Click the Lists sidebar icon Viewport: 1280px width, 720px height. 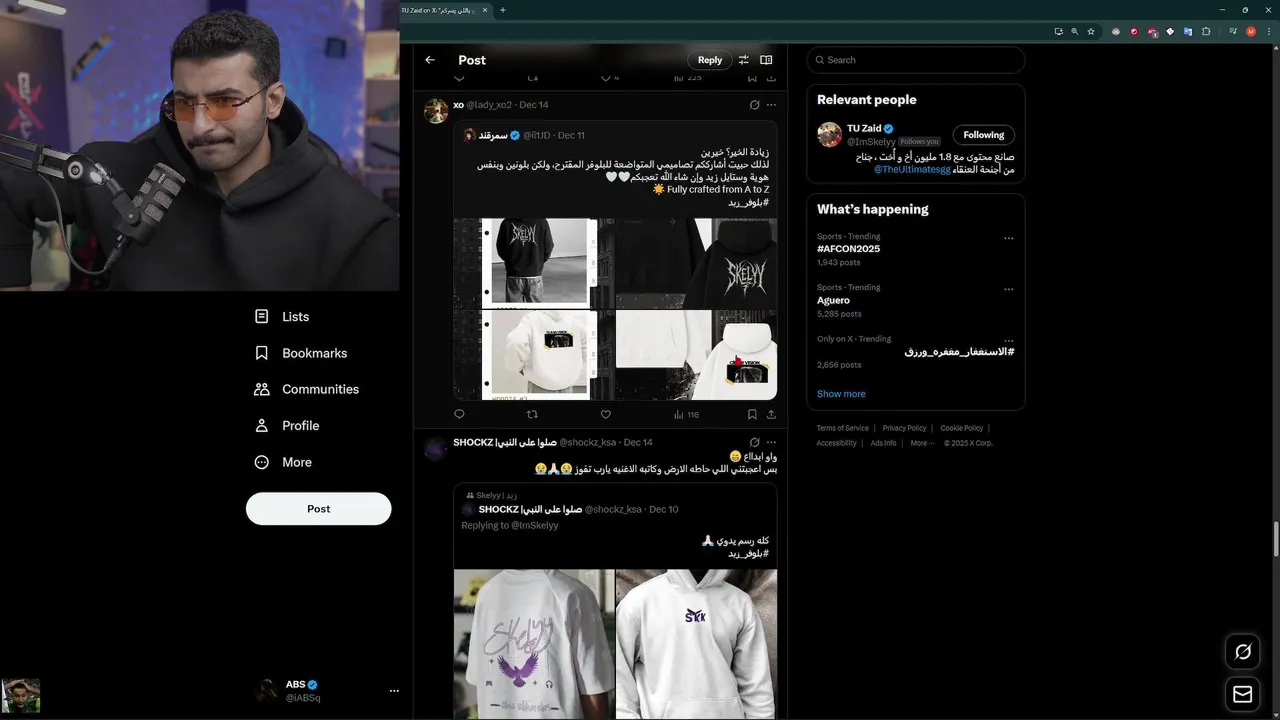coord(262,316)
